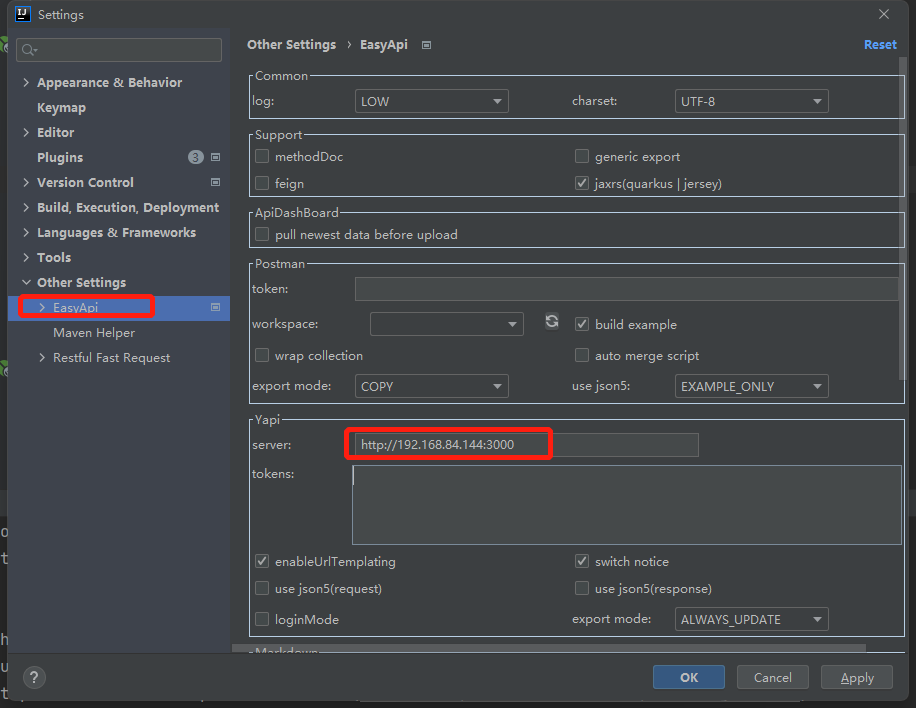Click the Plugins updates badge showing 3

(x=196, y=157)
